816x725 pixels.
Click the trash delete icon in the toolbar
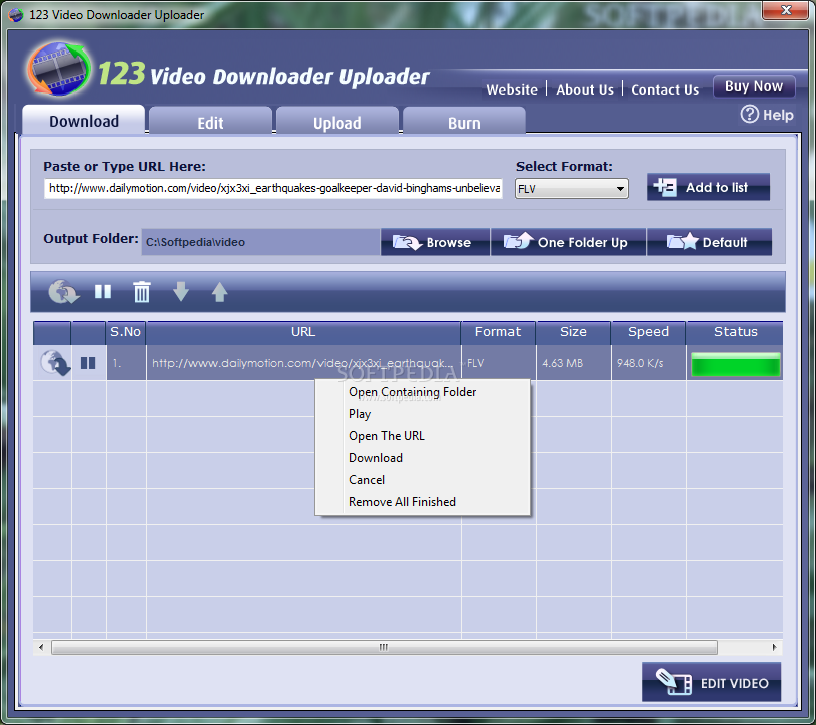[x=142, y=291]
